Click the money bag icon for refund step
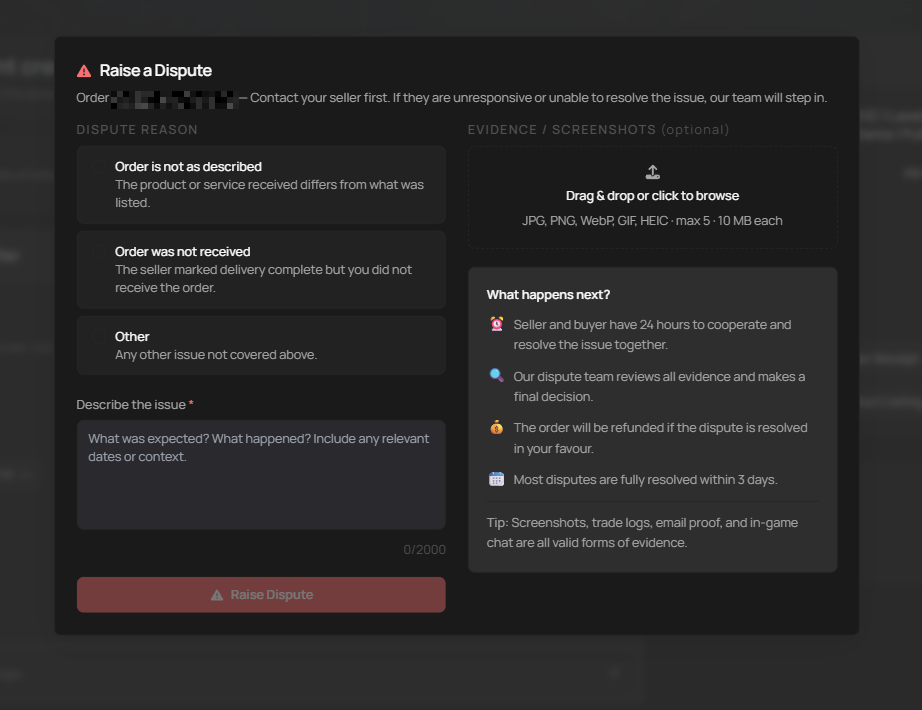922x710 pixels. coord(497,427)
